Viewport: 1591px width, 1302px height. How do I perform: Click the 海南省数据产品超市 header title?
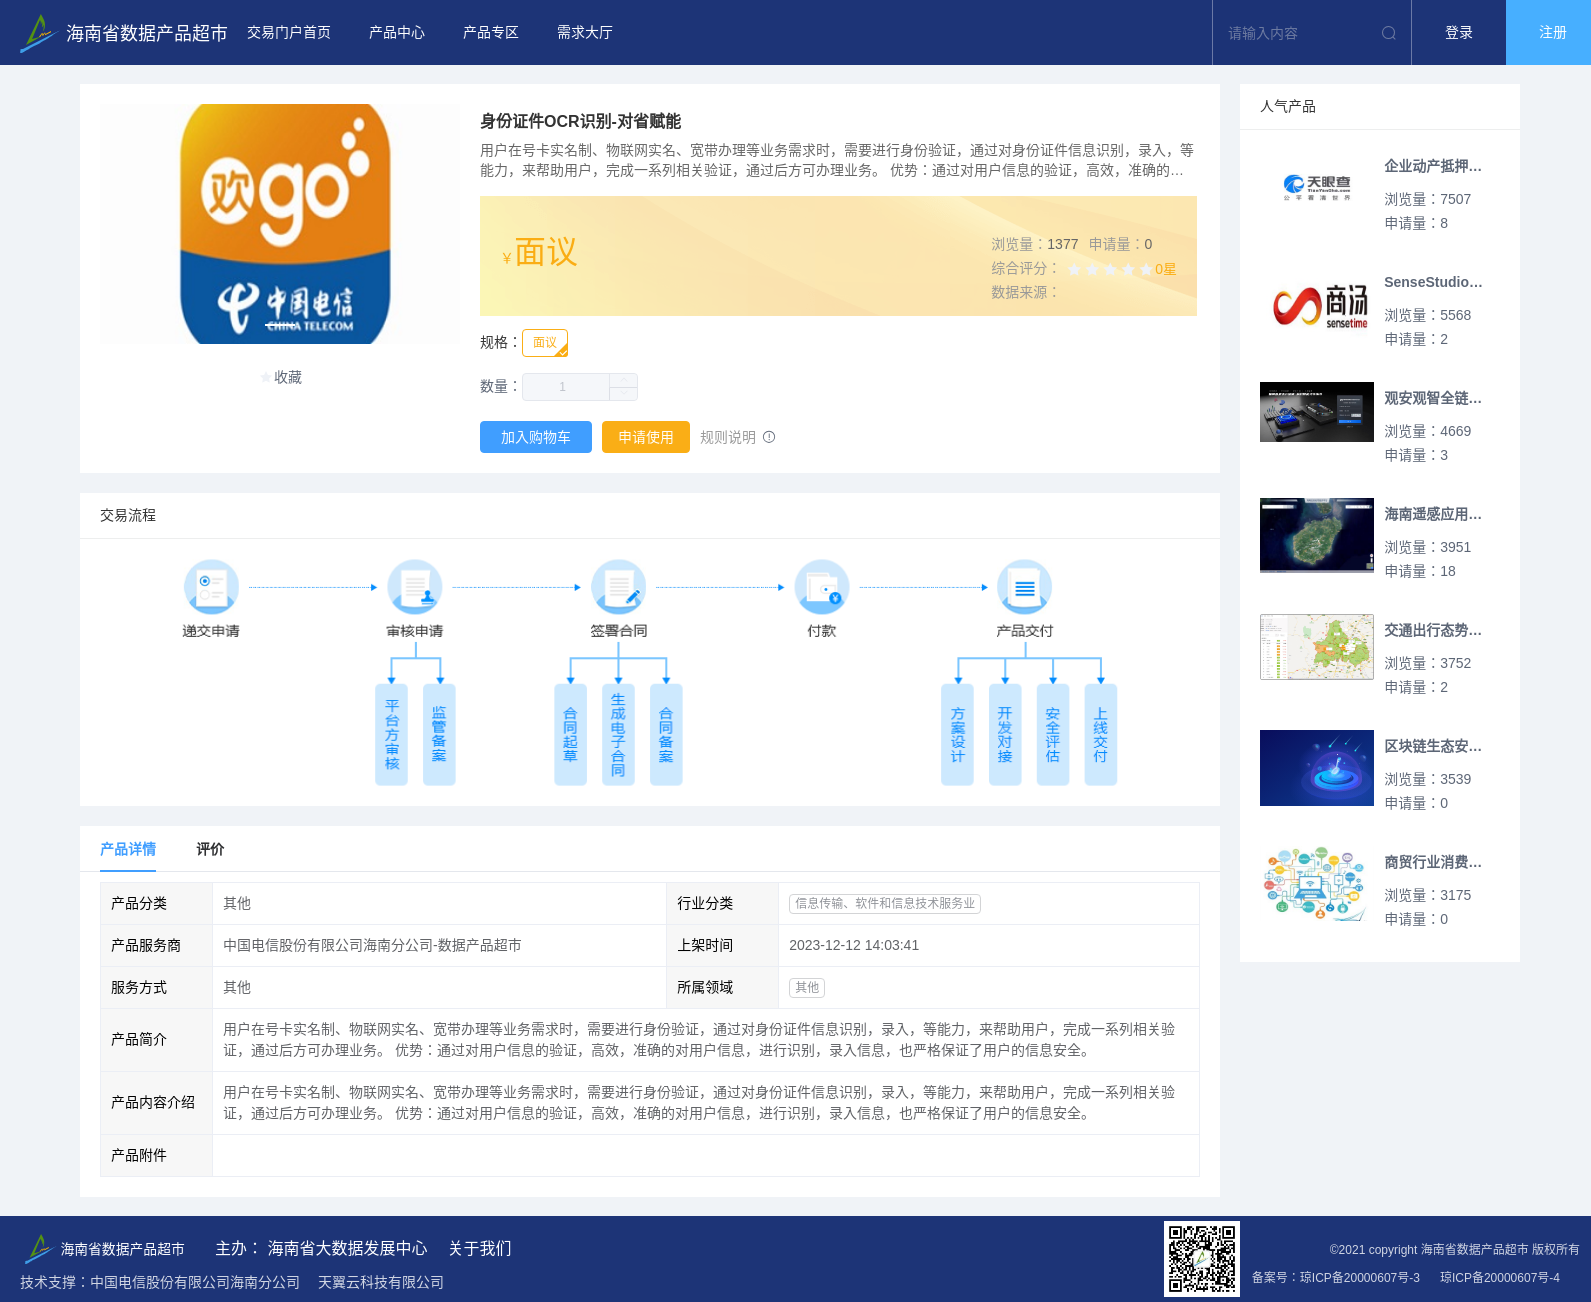(x=147, y=33)
